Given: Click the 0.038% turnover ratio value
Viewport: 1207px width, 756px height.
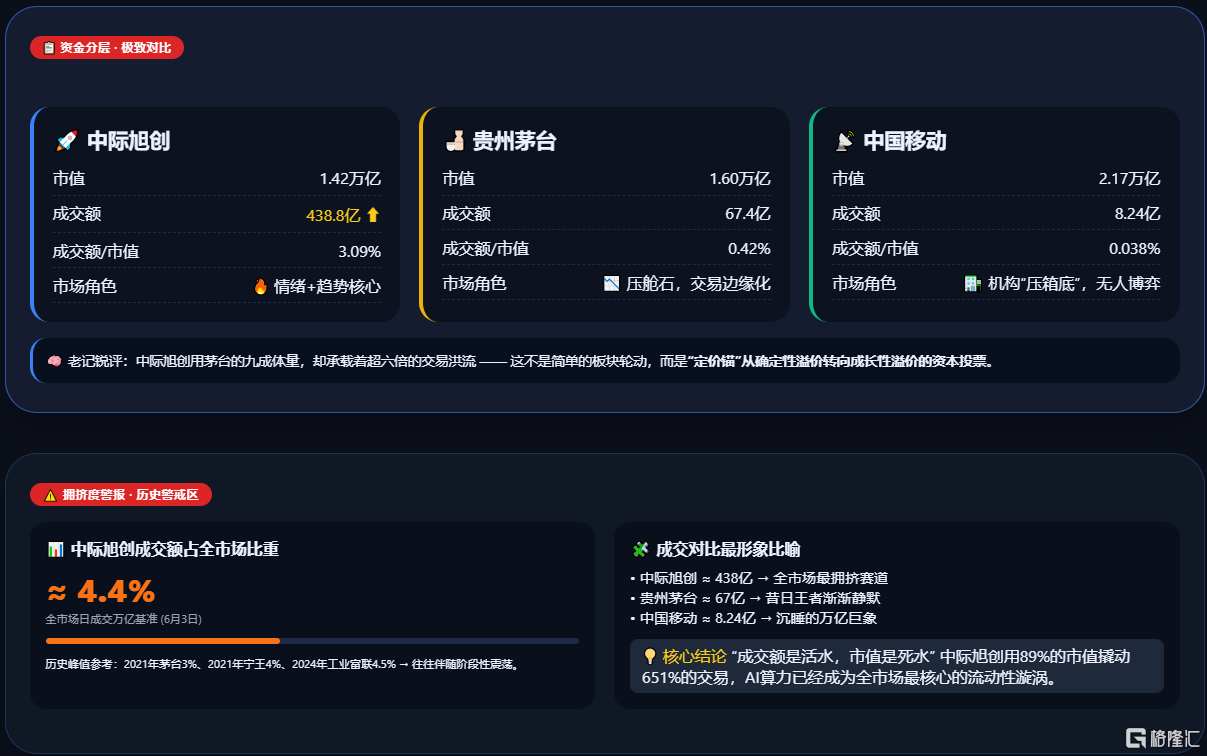Looking at the screenshot, I should coord(1134,248).
